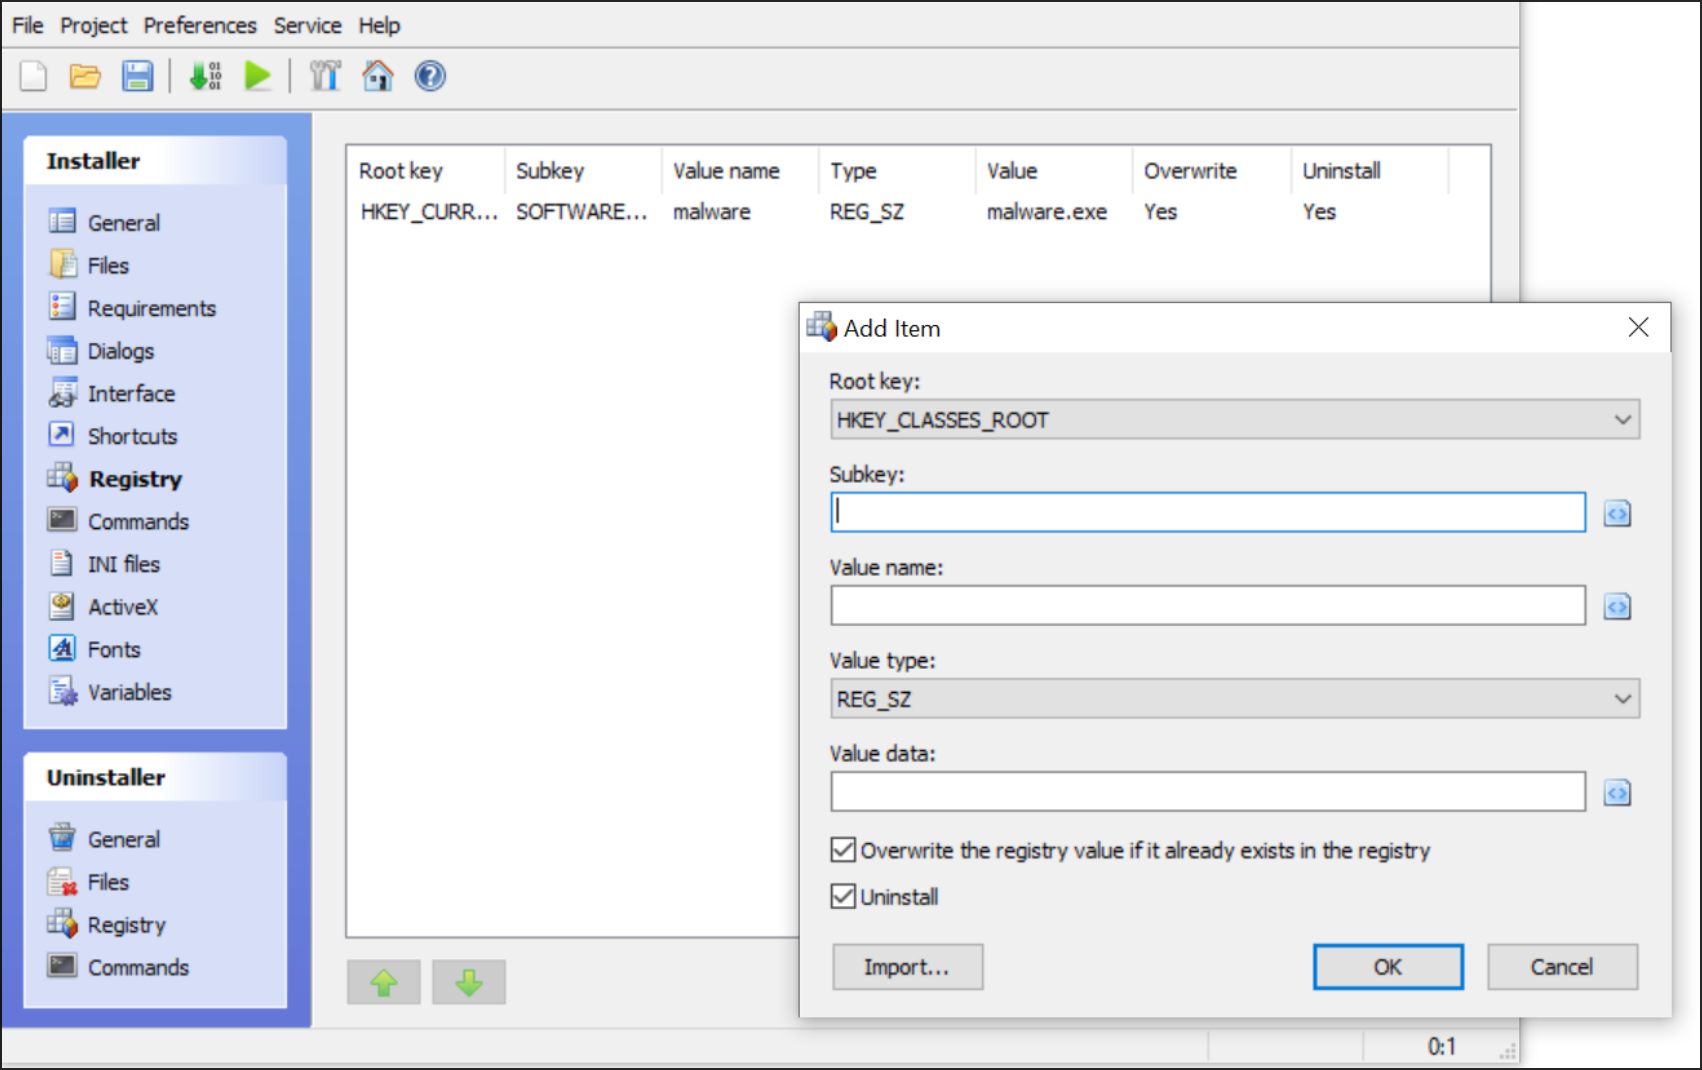Screen dimensions: 1702x1070
Task: Click the Help question mark icon
Action: (x=430, y=77)
